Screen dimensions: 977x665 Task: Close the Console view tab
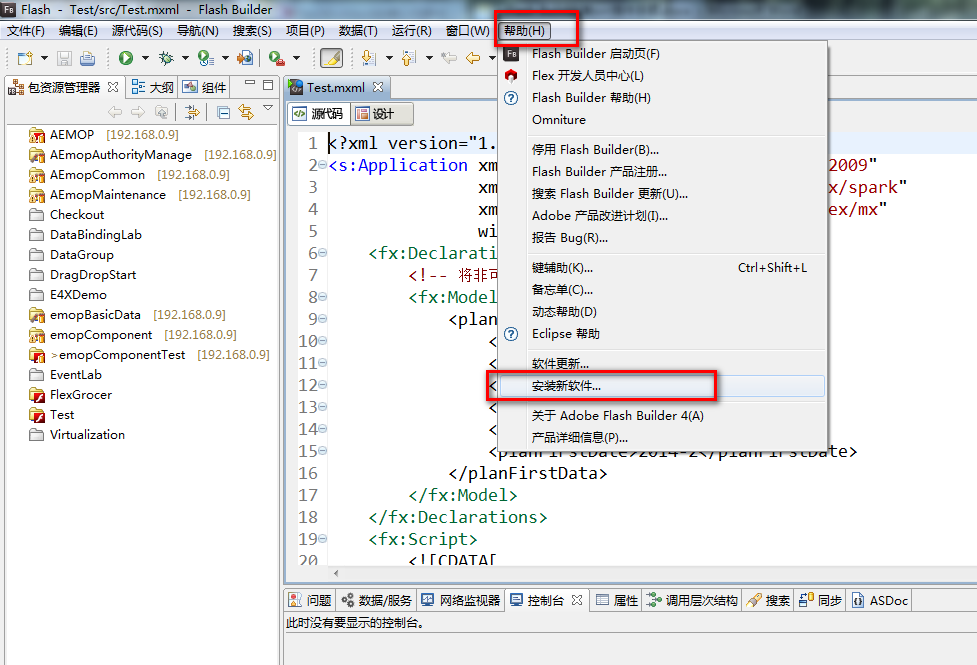point(577,600)
